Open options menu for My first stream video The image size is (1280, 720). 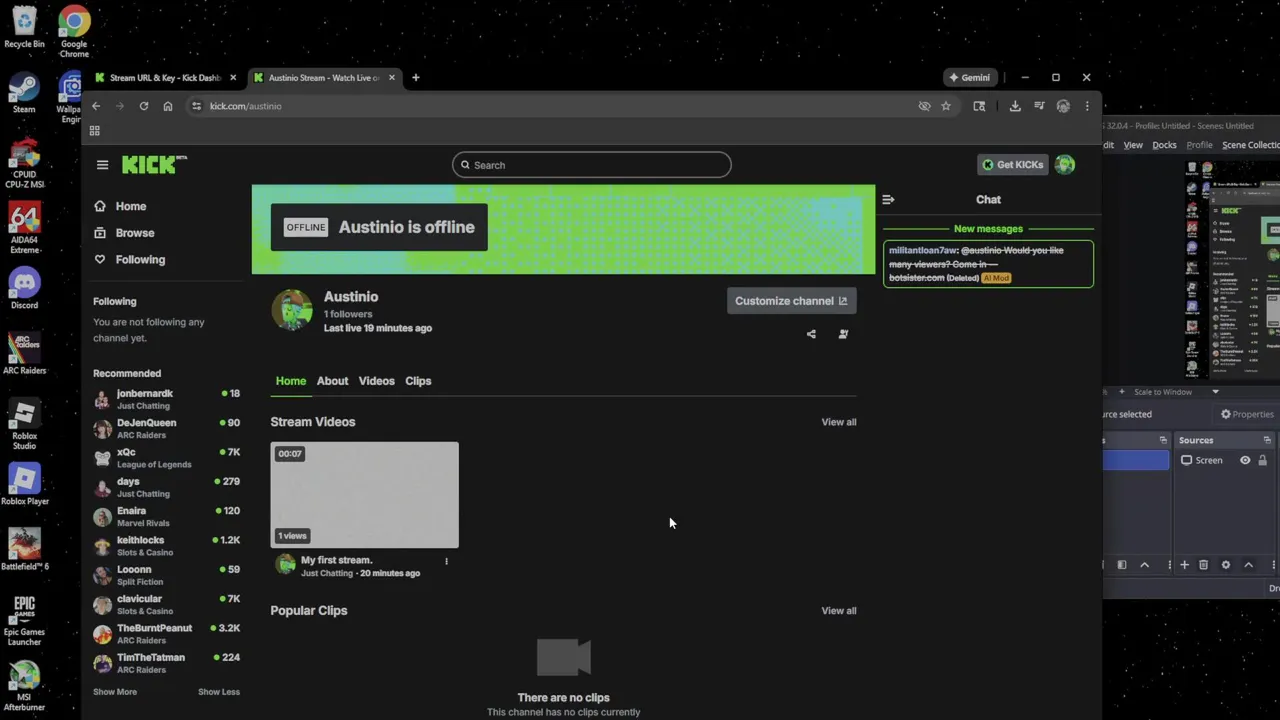[x=446, y=561]
